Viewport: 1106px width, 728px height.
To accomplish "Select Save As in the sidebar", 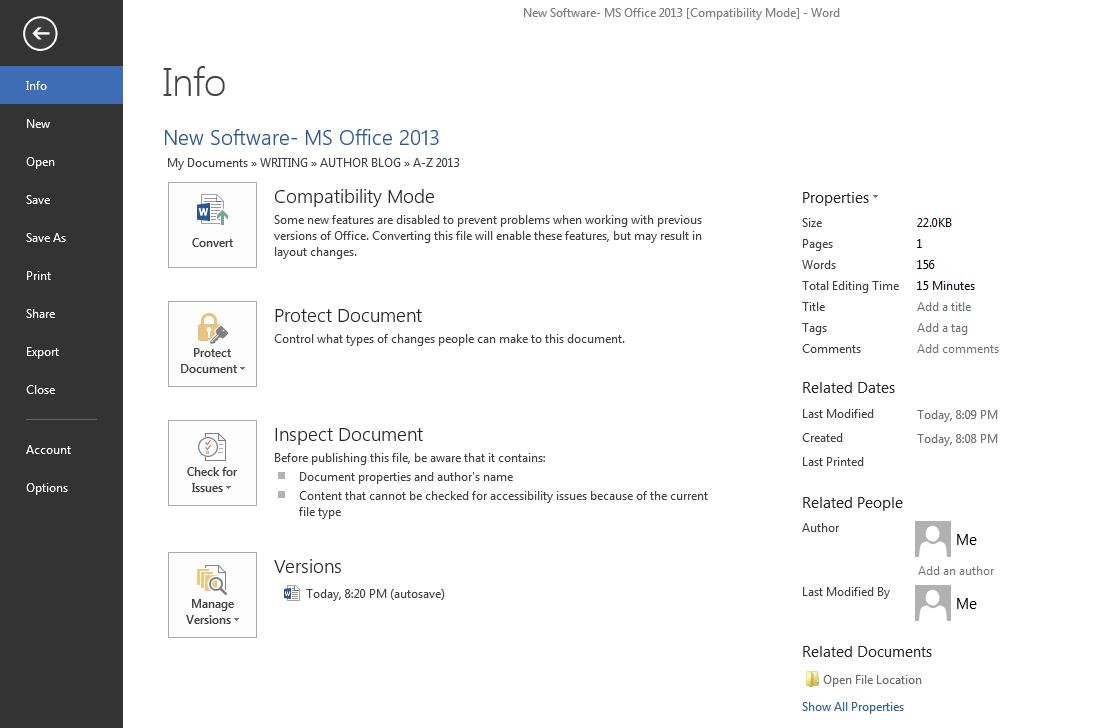I will tap(46, 238).
